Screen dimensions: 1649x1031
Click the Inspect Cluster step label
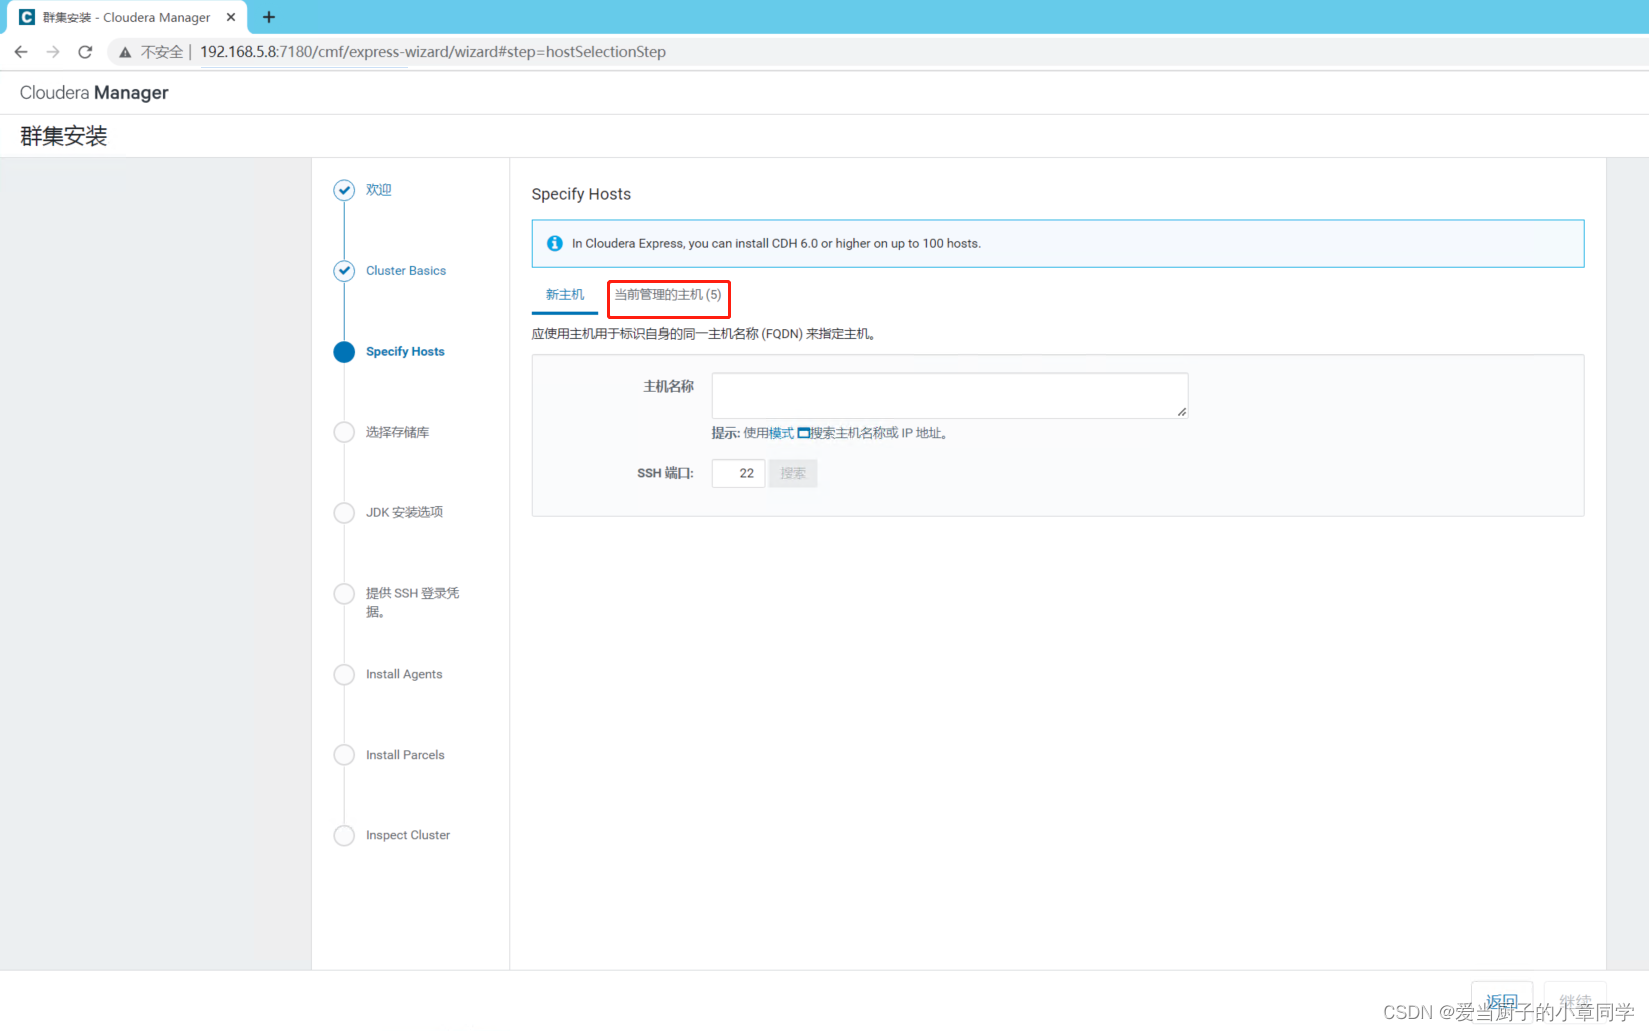tap(408, 835)
